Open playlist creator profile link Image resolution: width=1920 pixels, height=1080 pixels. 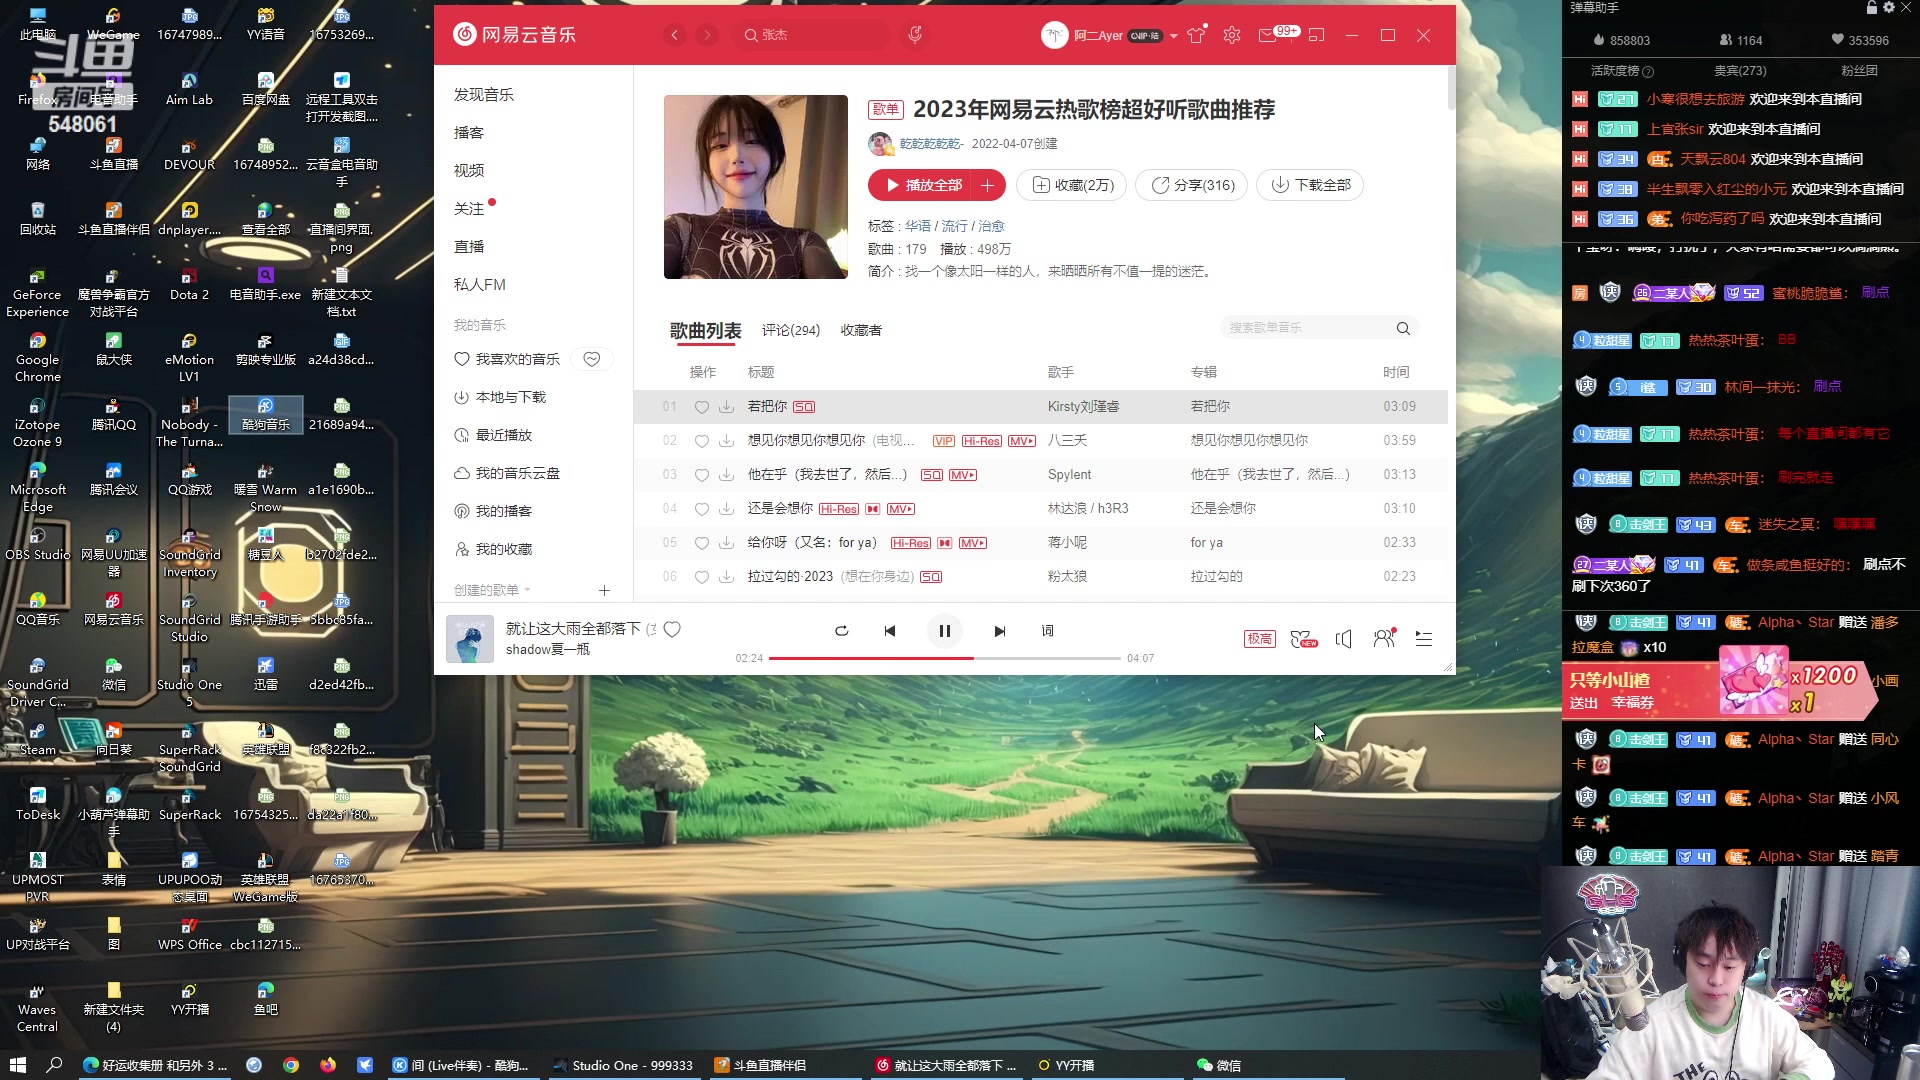click(931, 144)
